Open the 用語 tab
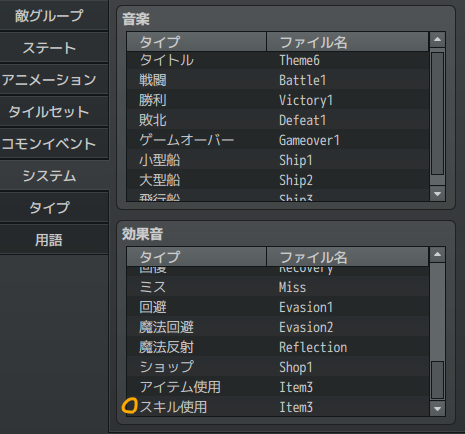Viewport: 465px width, 434px height. click(x=53, y=240)
